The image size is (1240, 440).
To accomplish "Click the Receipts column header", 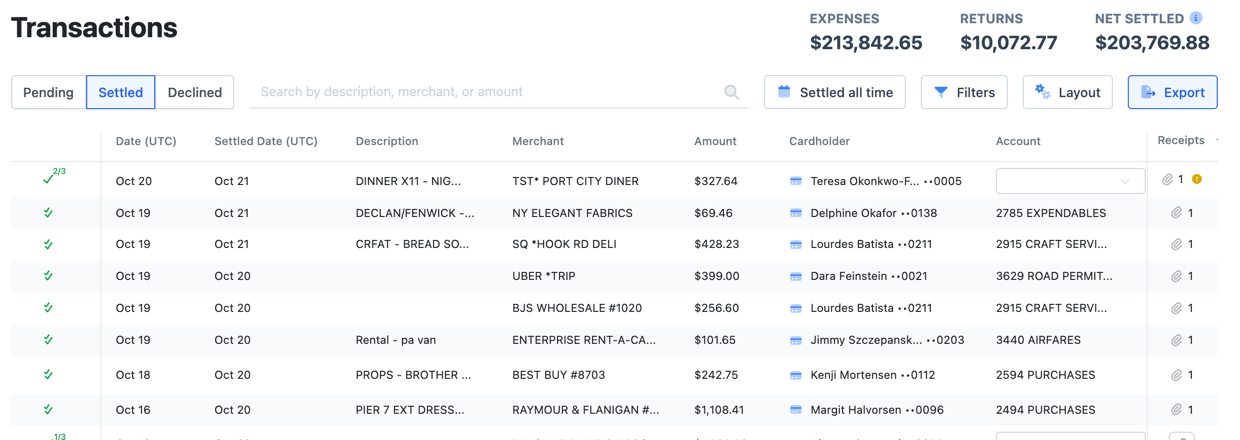I will tap(1181, 140).
